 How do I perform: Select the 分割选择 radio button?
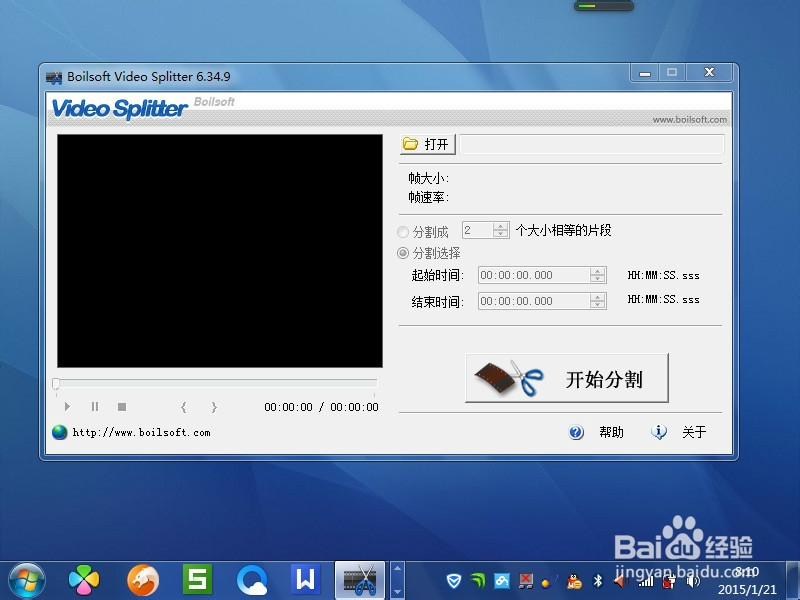(x=403, y=253)
